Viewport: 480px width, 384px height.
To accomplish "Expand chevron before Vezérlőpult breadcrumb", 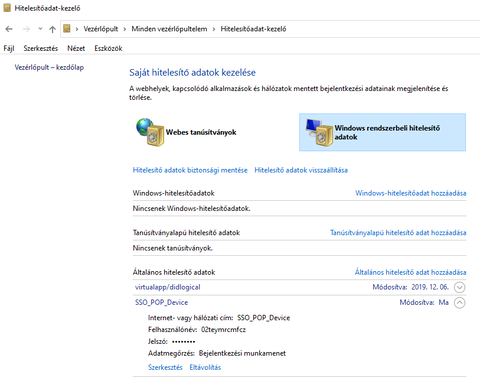I will (77, 29).
